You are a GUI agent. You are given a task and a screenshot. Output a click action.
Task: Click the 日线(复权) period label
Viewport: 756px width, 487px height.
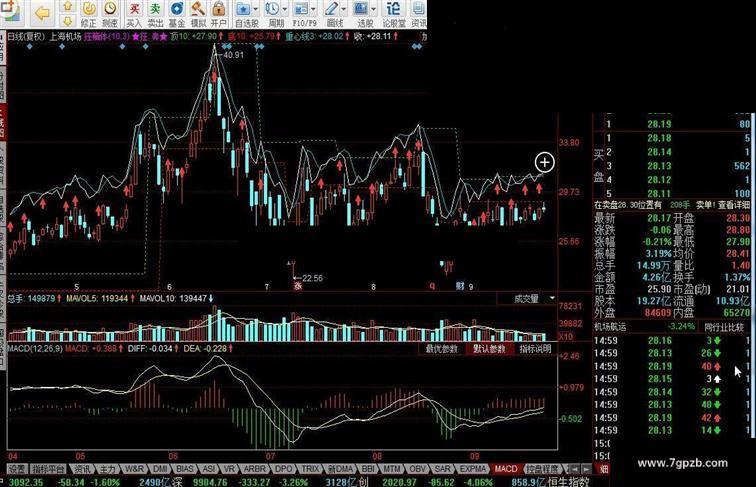(27, 37)
